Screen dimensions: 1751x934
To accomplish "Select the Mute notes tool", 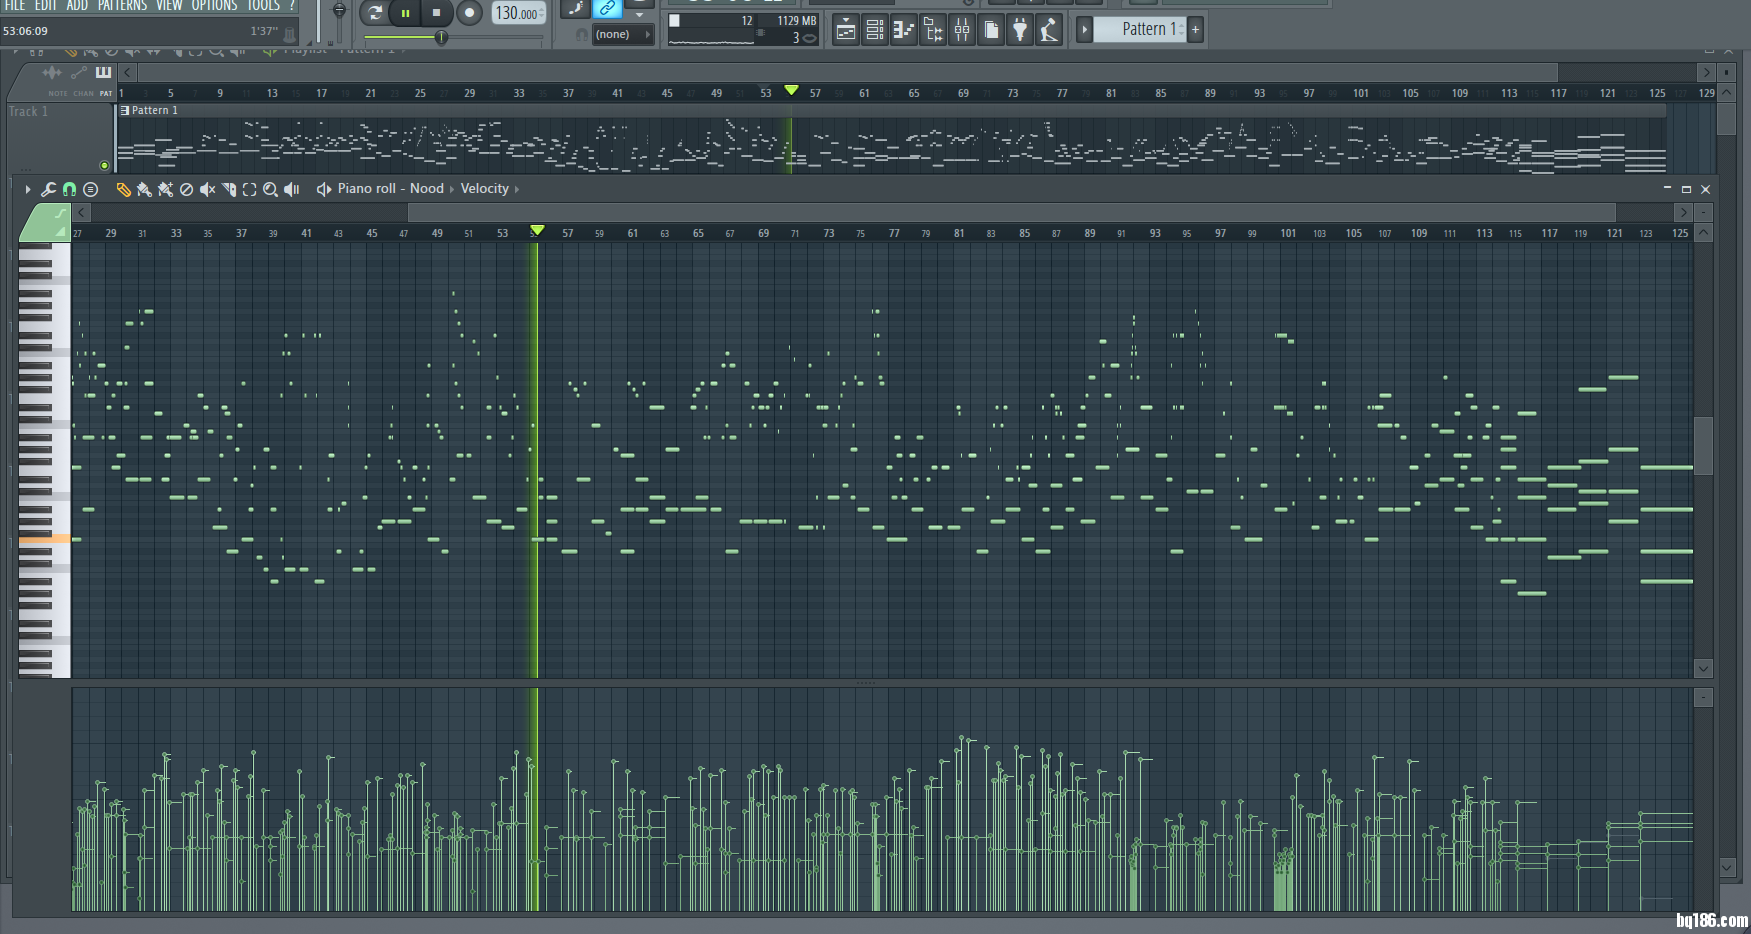I will (207, 189).
